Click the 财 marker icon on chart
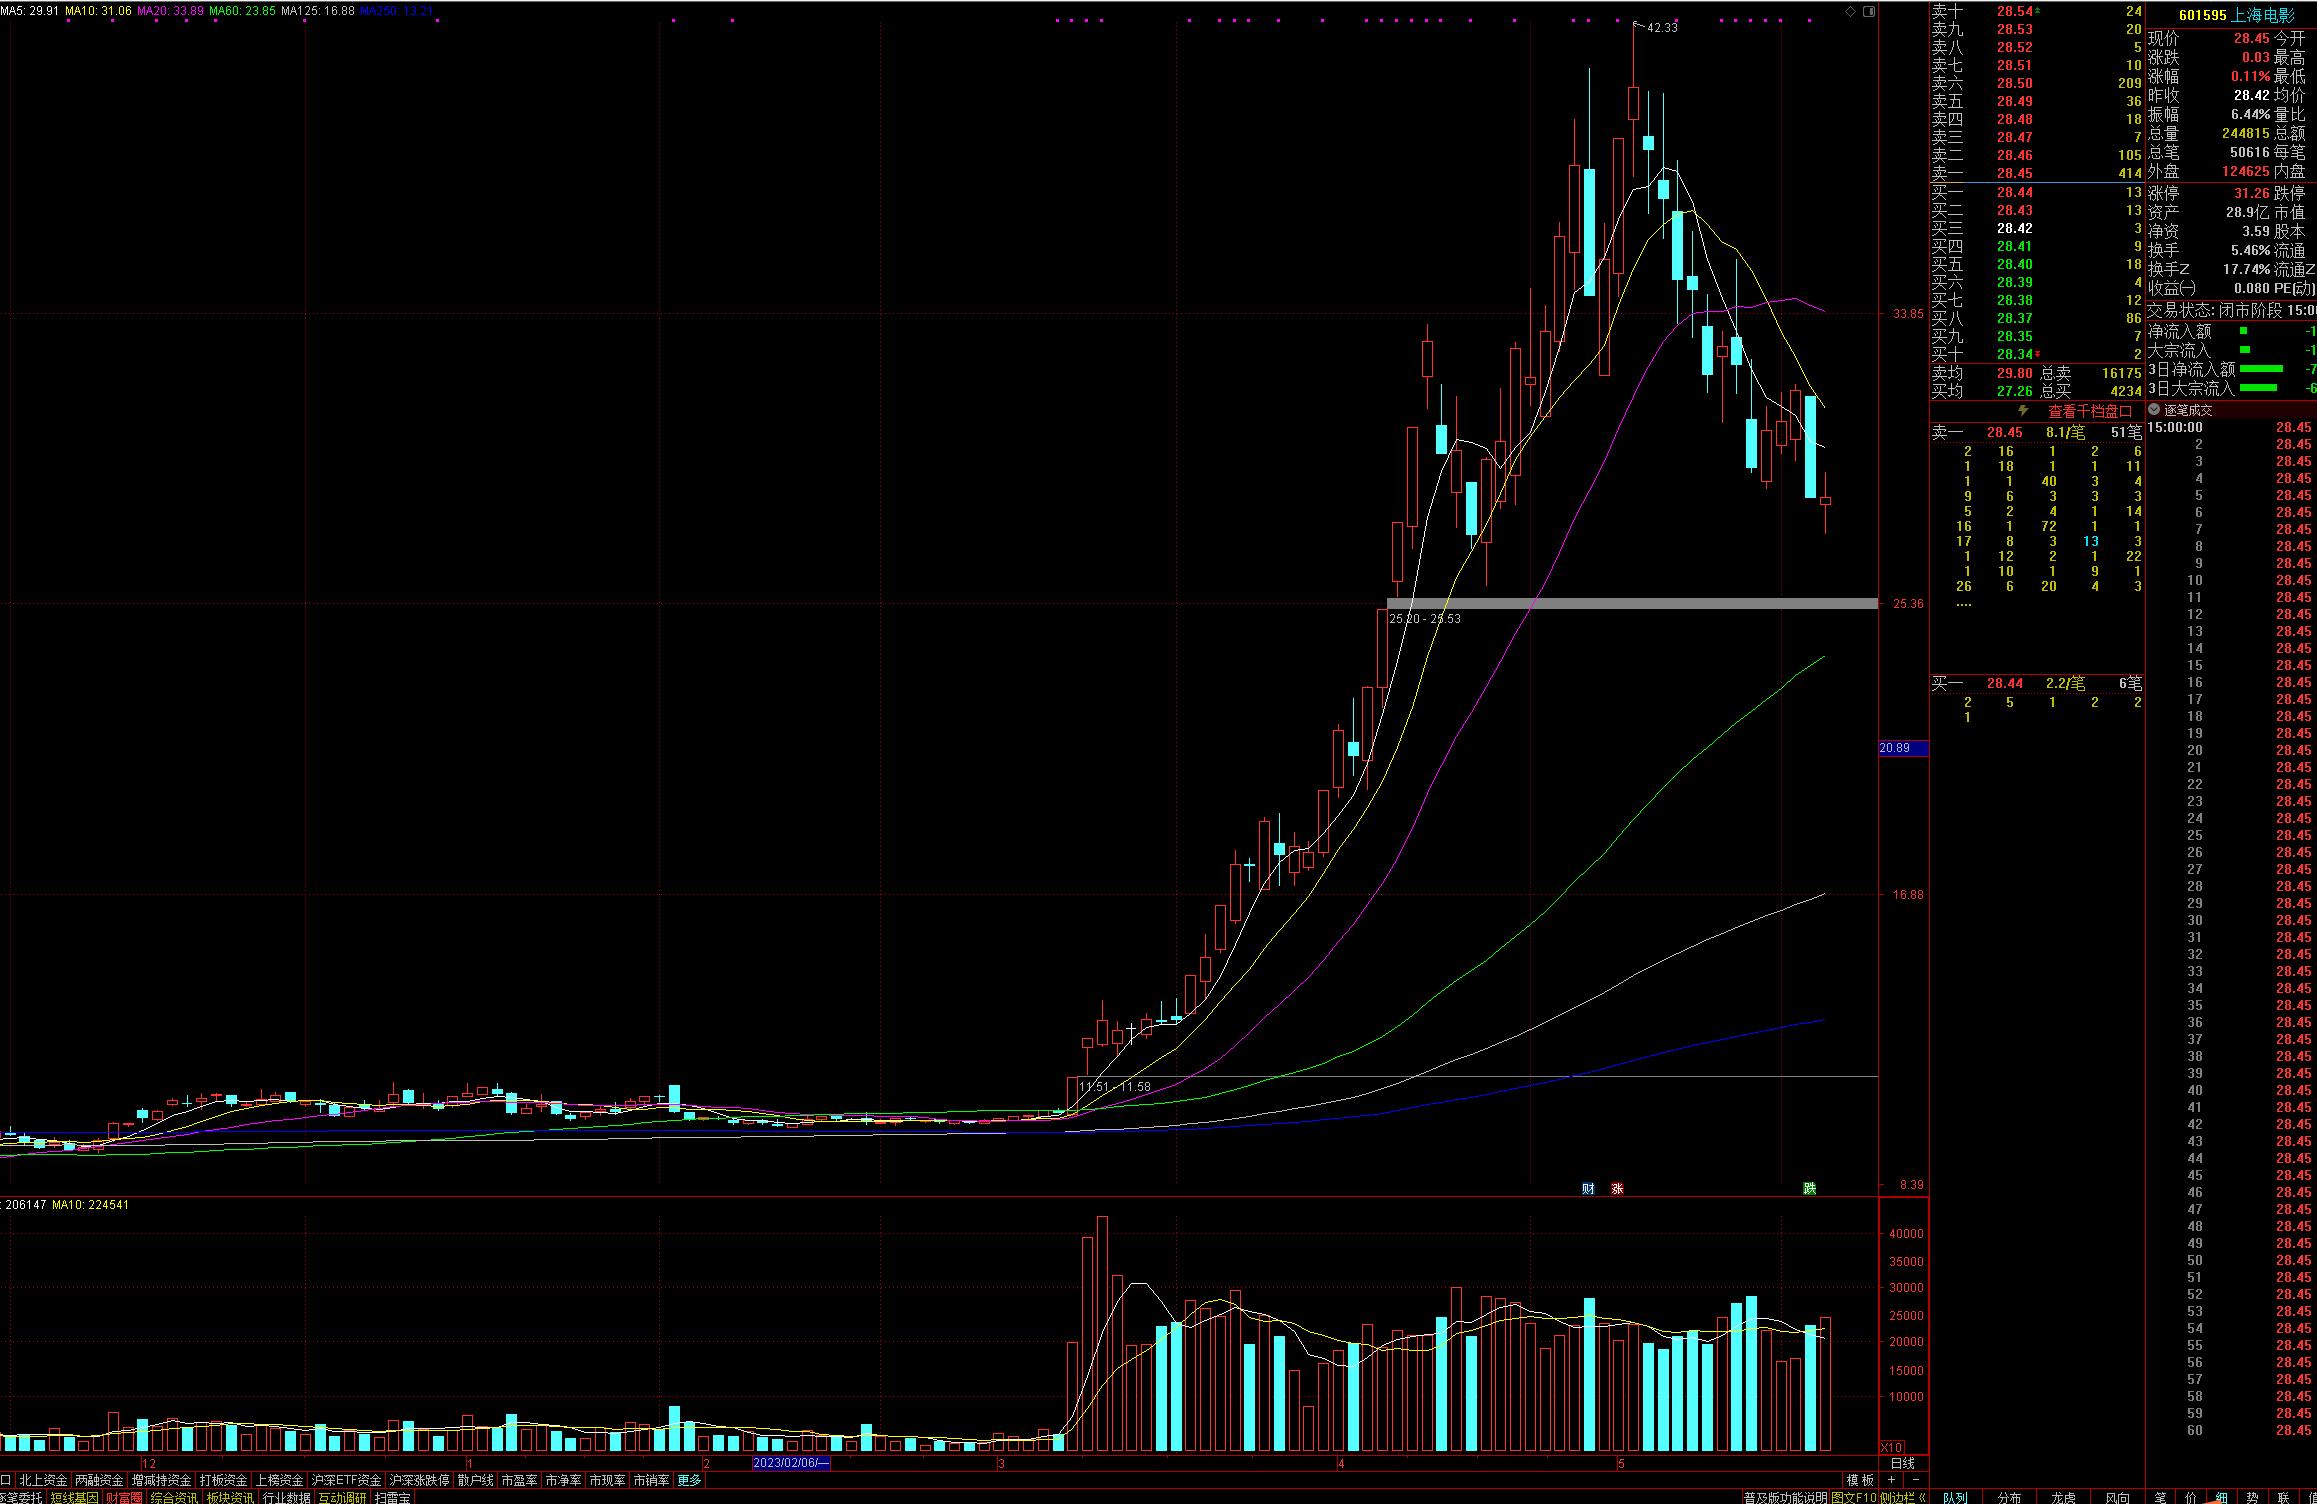The image size is (2317, 1504). (x=1588, y=1188)
